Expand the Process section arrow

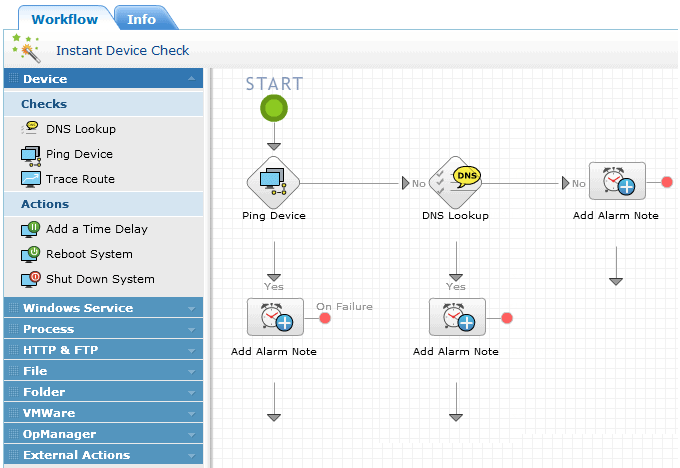click(191, 330)
